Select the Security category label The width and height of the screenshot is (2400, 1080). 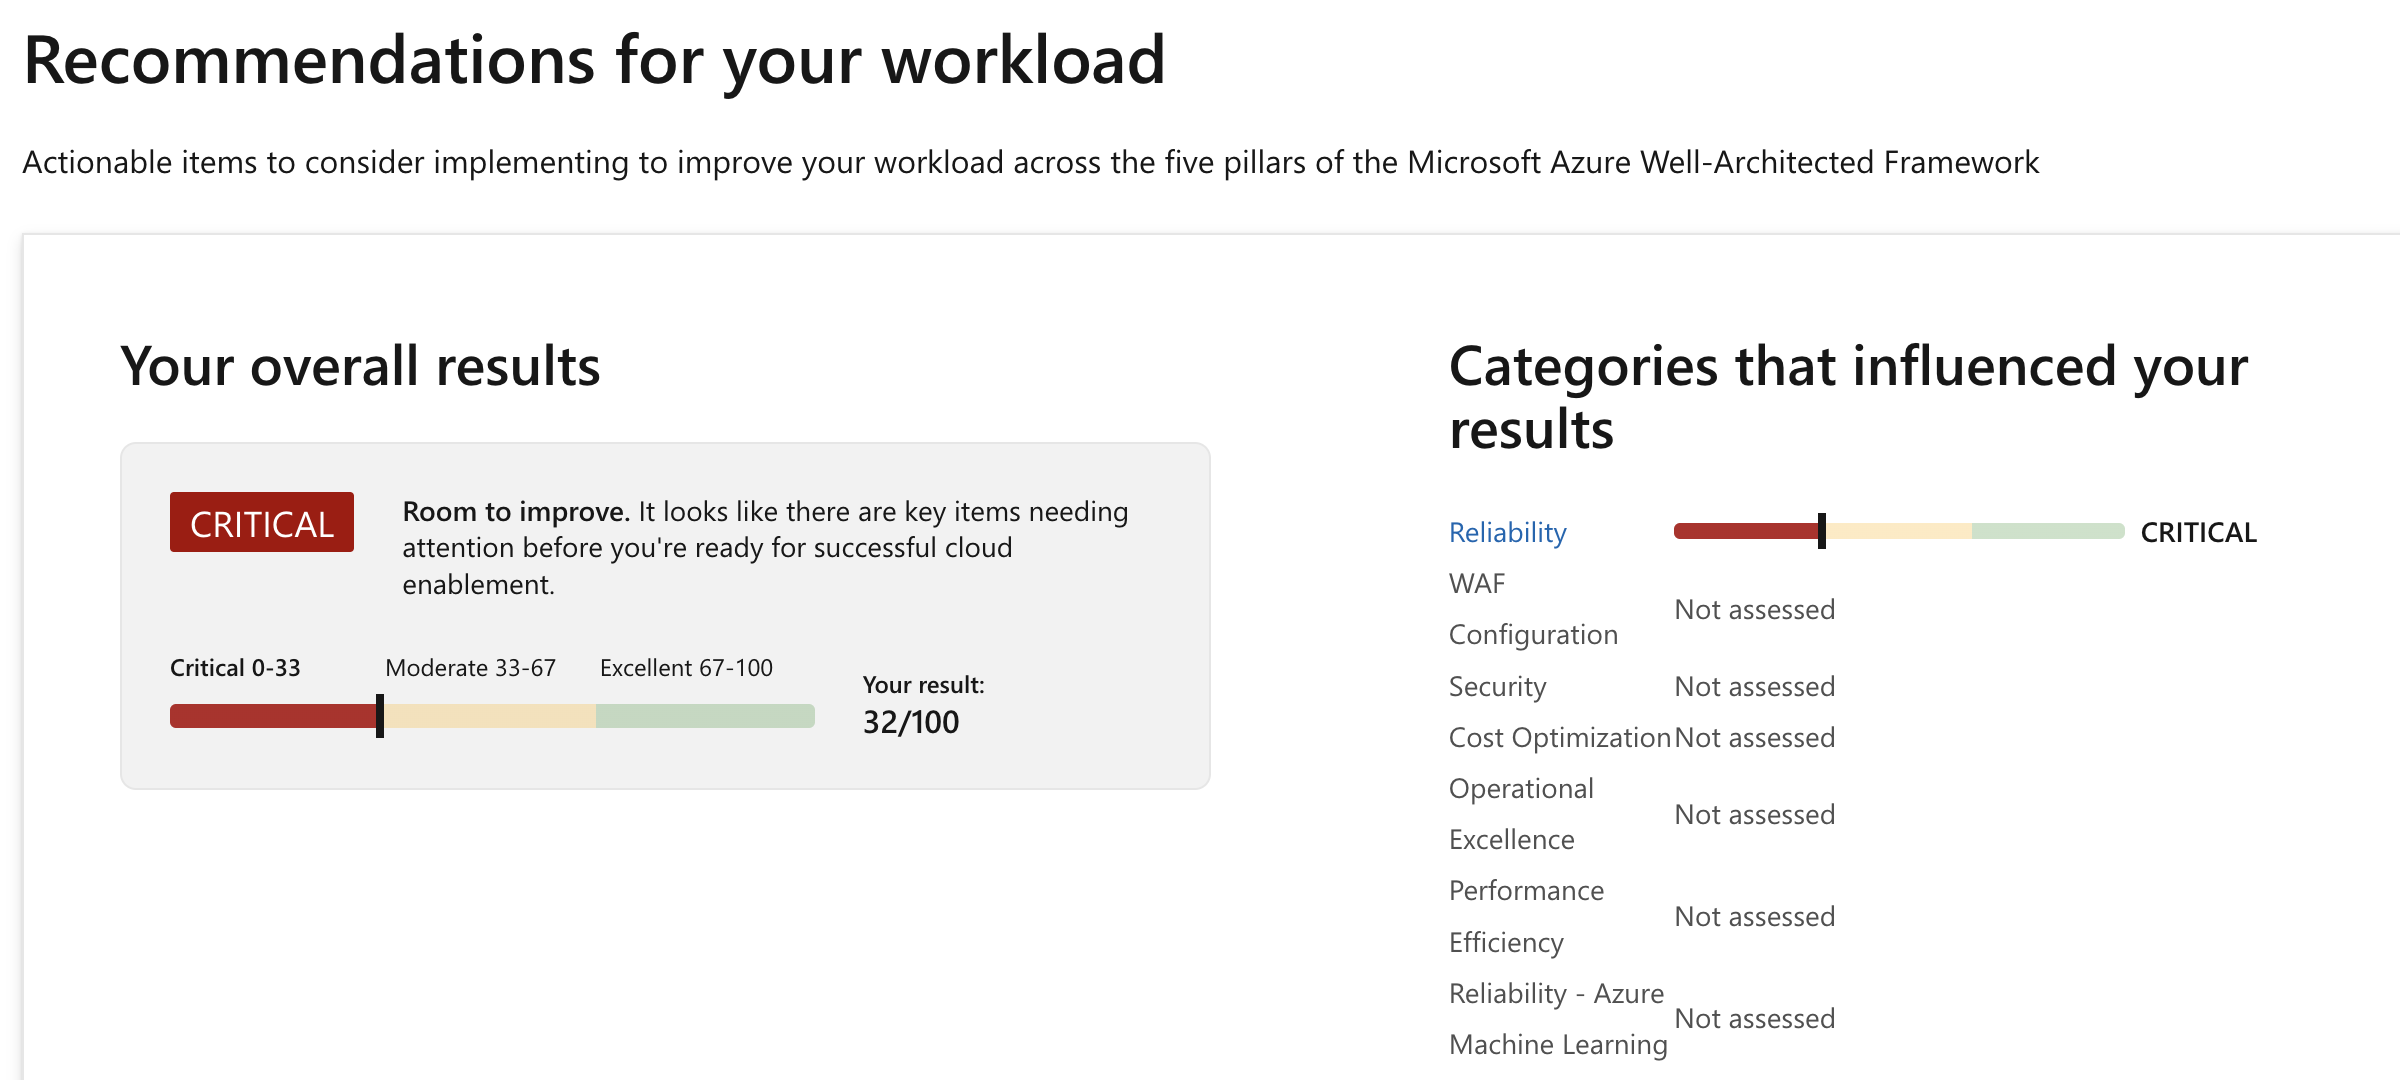click(1497, 686)
